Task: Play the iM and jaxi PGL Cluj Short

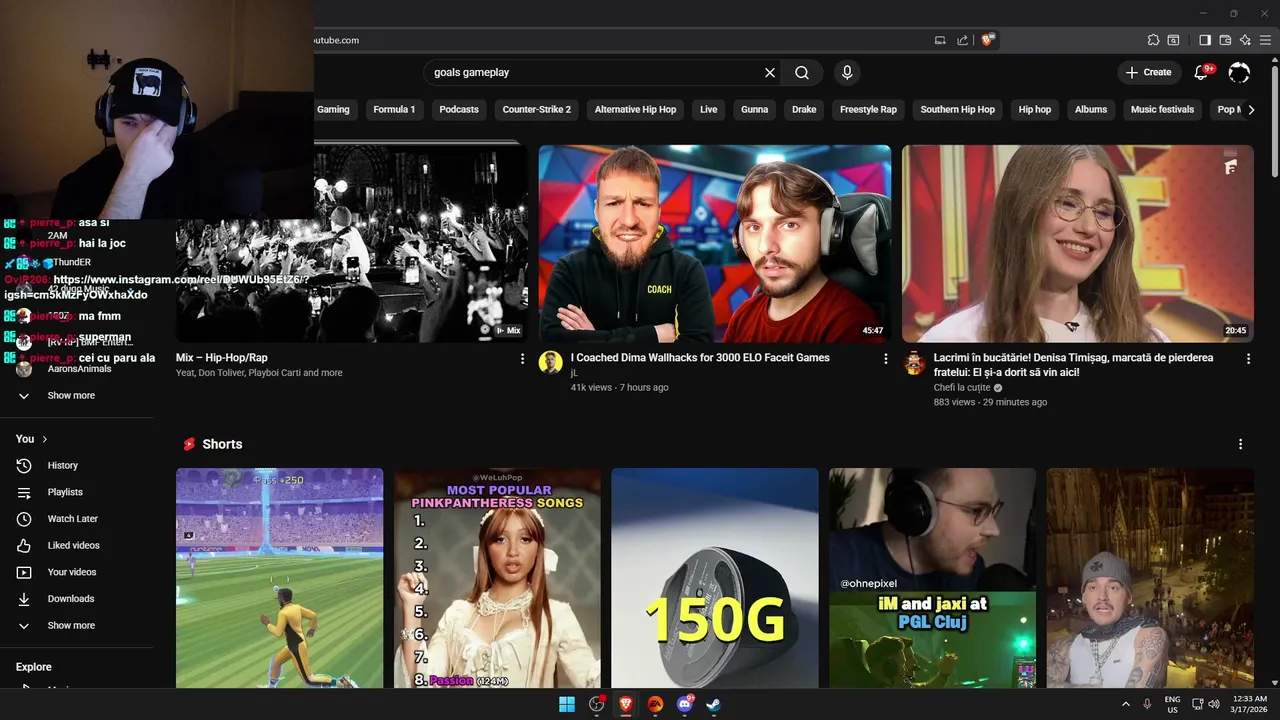Action: (932, 578)
